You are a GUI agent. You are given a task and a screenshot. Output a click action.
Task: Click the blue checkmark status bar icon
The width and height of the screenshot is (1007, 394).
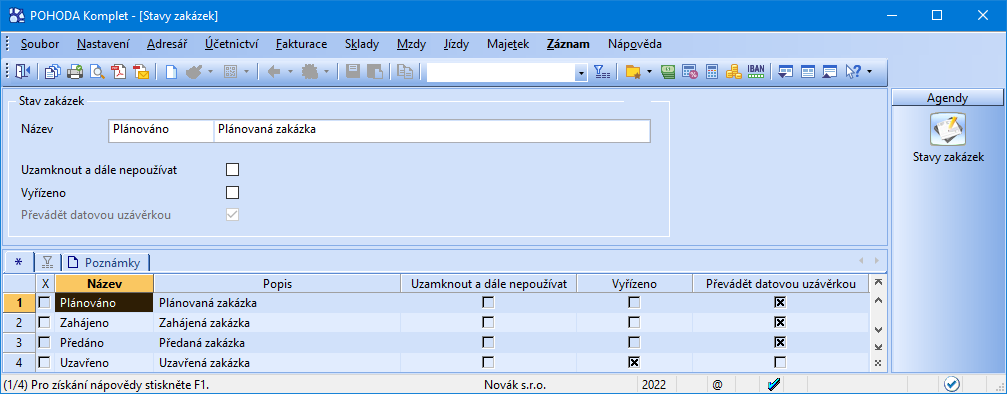[x=774, y=384]
